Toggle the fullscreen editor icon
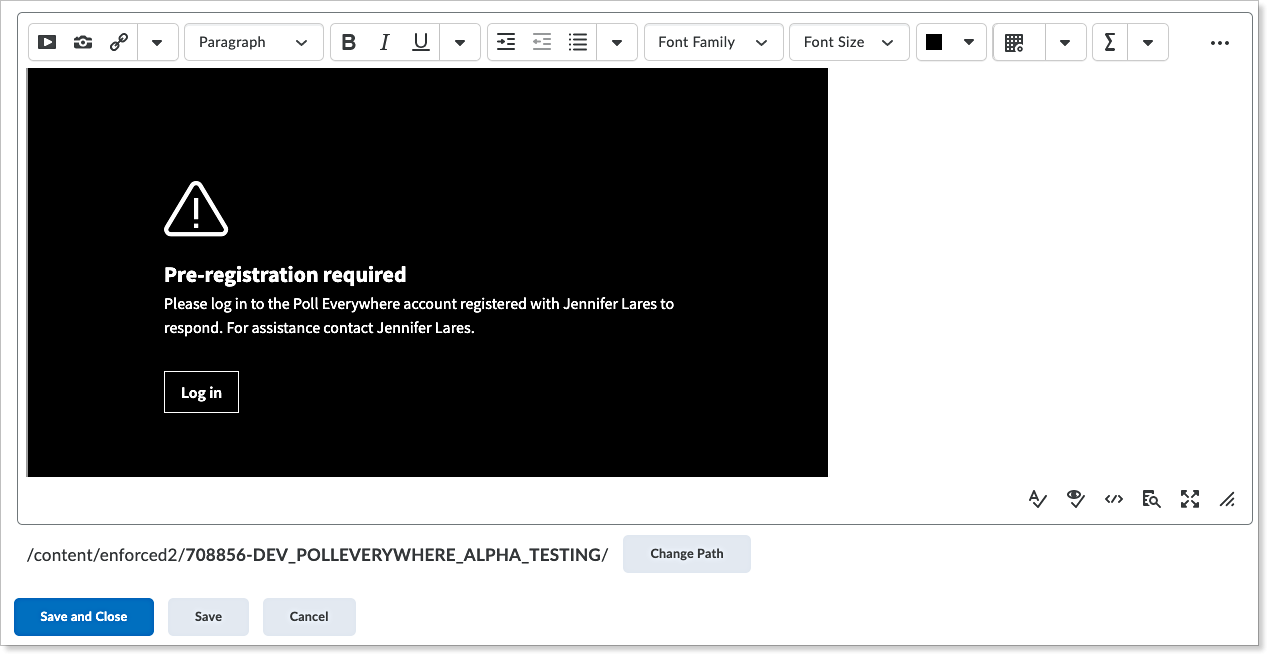1269x656 pixels. tap(1190, 499)
